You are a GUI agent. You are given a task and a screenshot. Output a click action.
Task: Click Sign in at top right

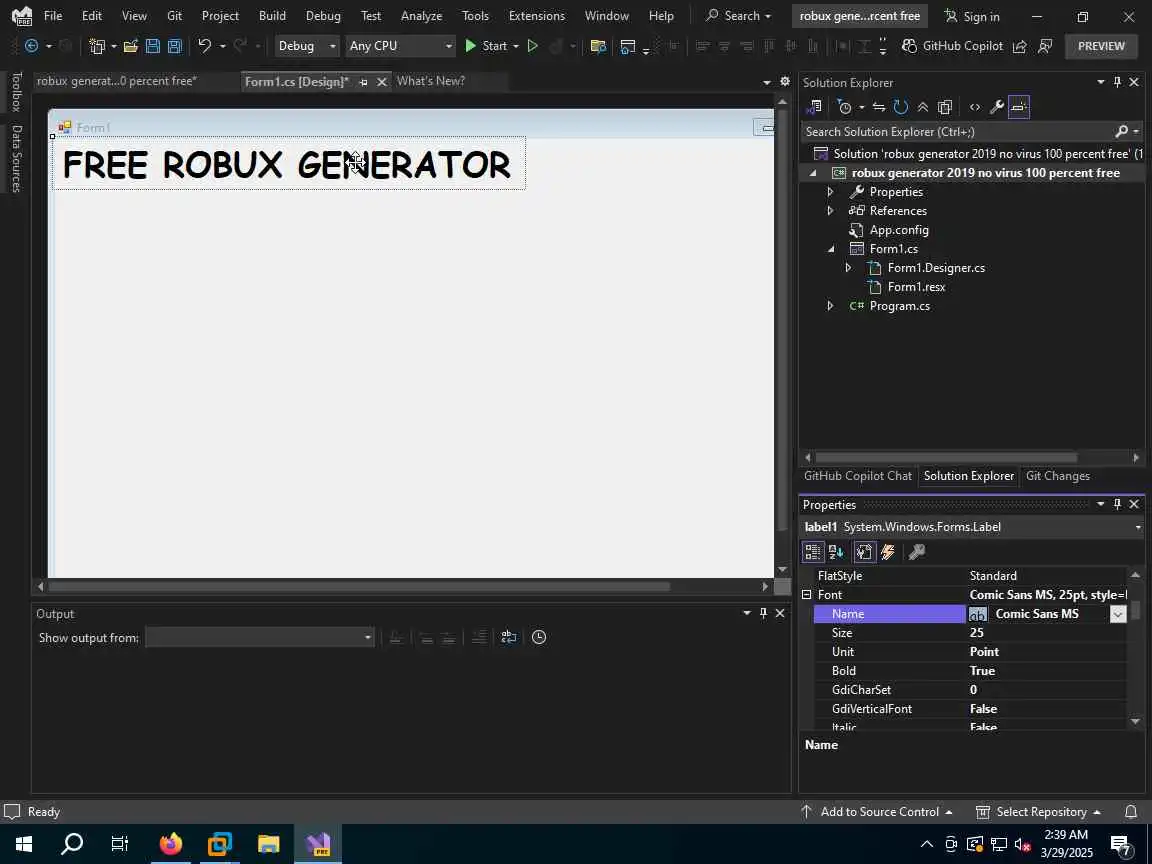pyautogui.click(x=972, y=16)
